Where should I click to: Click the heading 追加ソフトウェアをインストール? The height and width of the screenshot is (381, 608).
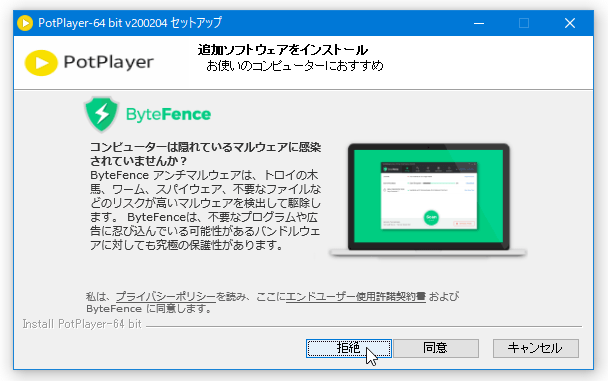pyautogui.click(x=283, y=50)
